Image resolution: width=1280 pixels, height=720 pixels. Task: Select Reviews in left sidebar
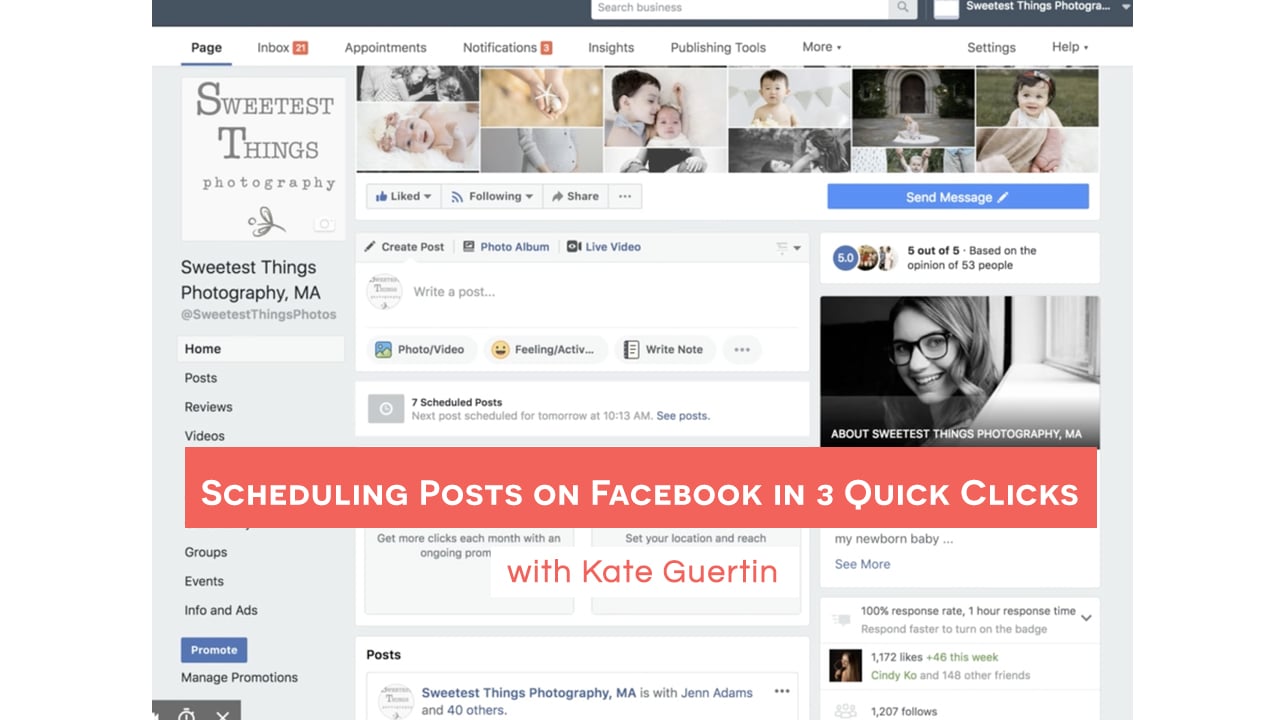click(x=208, y=407)
